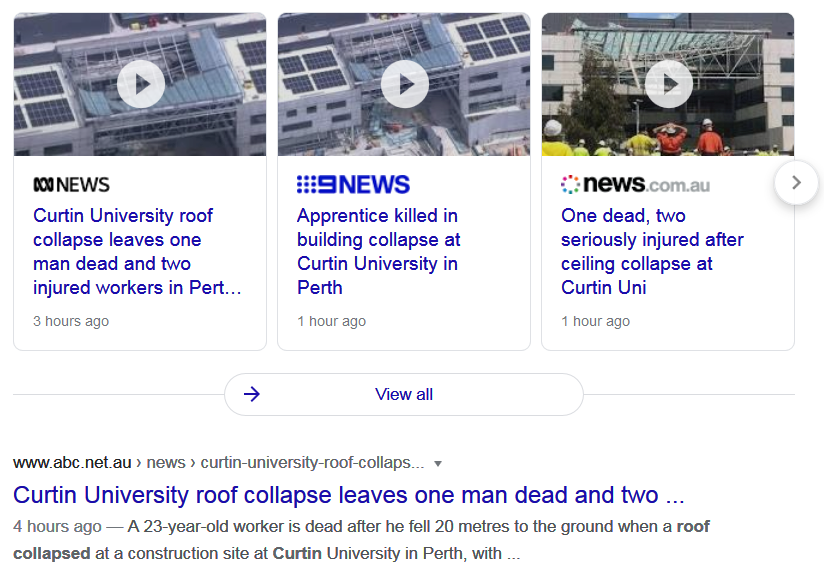Open the large blue ABC search result title
Viewport: 824px width, 574px height.
coord(349,495)
